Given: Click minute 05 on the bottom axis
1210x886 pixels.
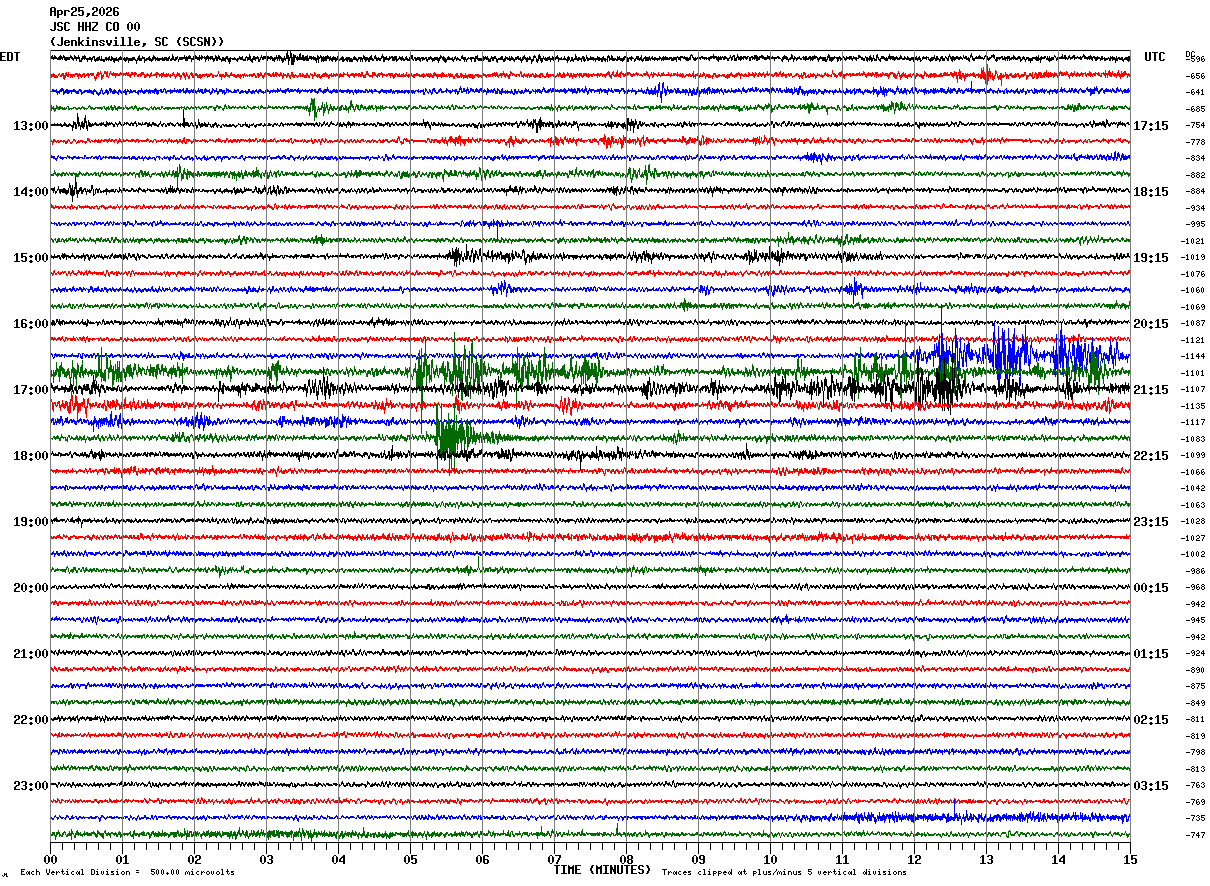Looking at the screenshot, I should coord(410,859).
